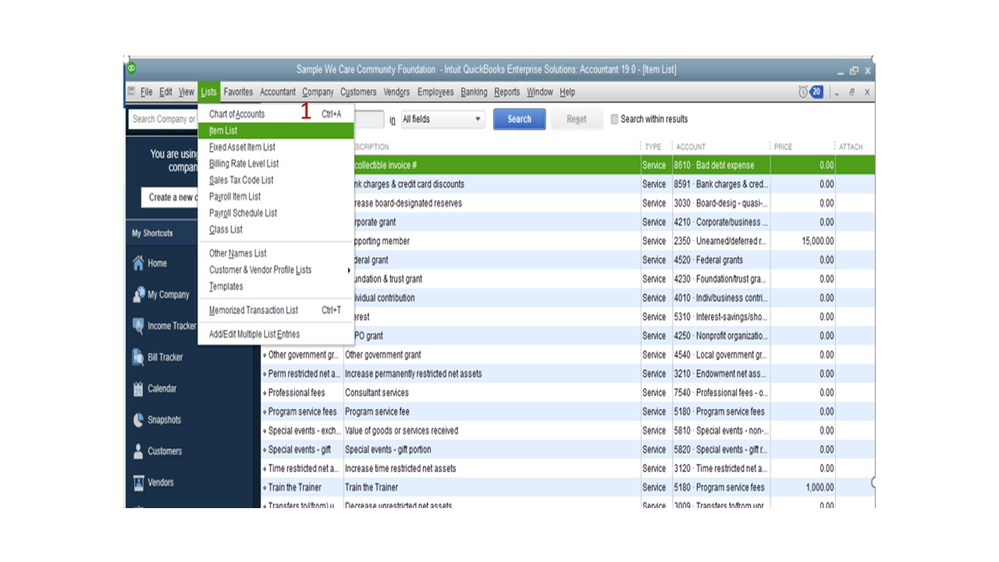Open the Company menu
This screenshot has height=562, width=999.
[x=318, y=92]
